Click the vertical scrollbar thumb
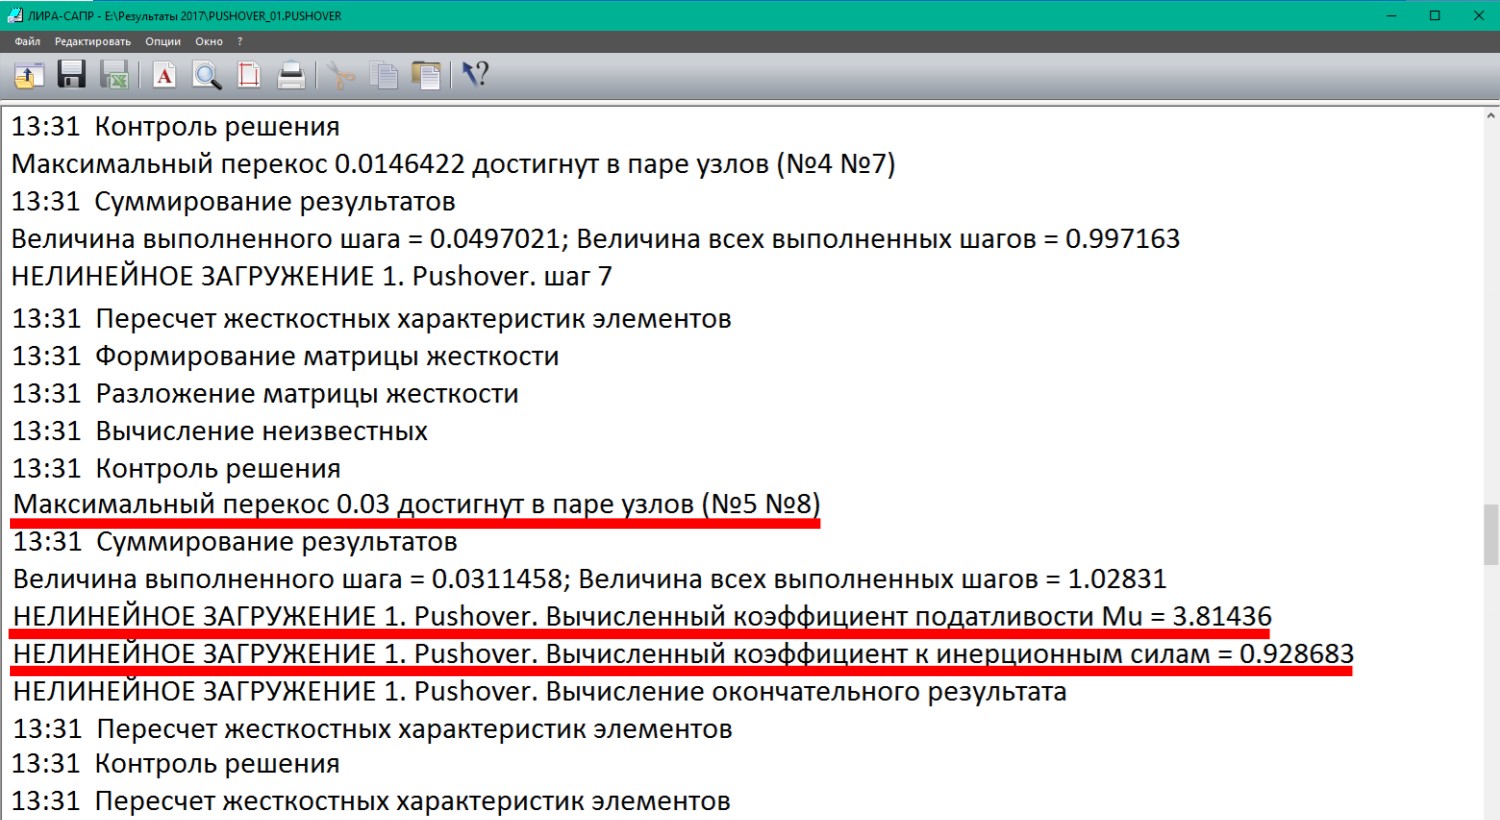The image size is (1500, 820). click(1490, 534)
